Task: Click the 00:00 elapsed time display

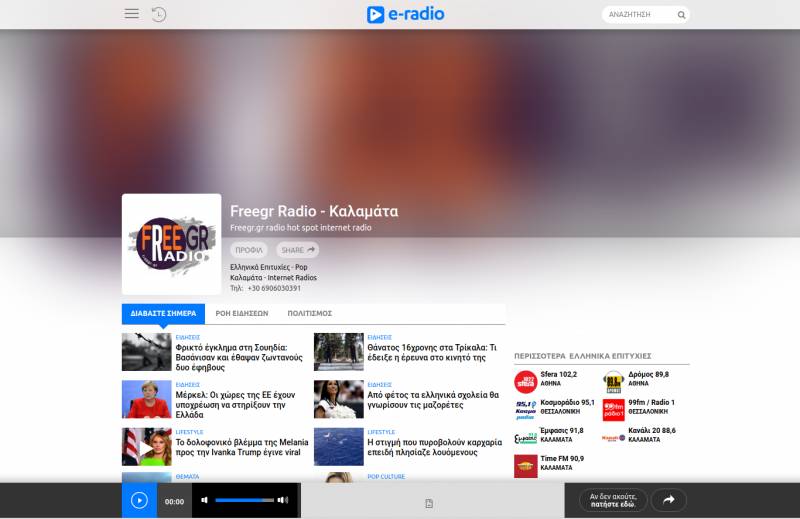Action: pos(174,502)
